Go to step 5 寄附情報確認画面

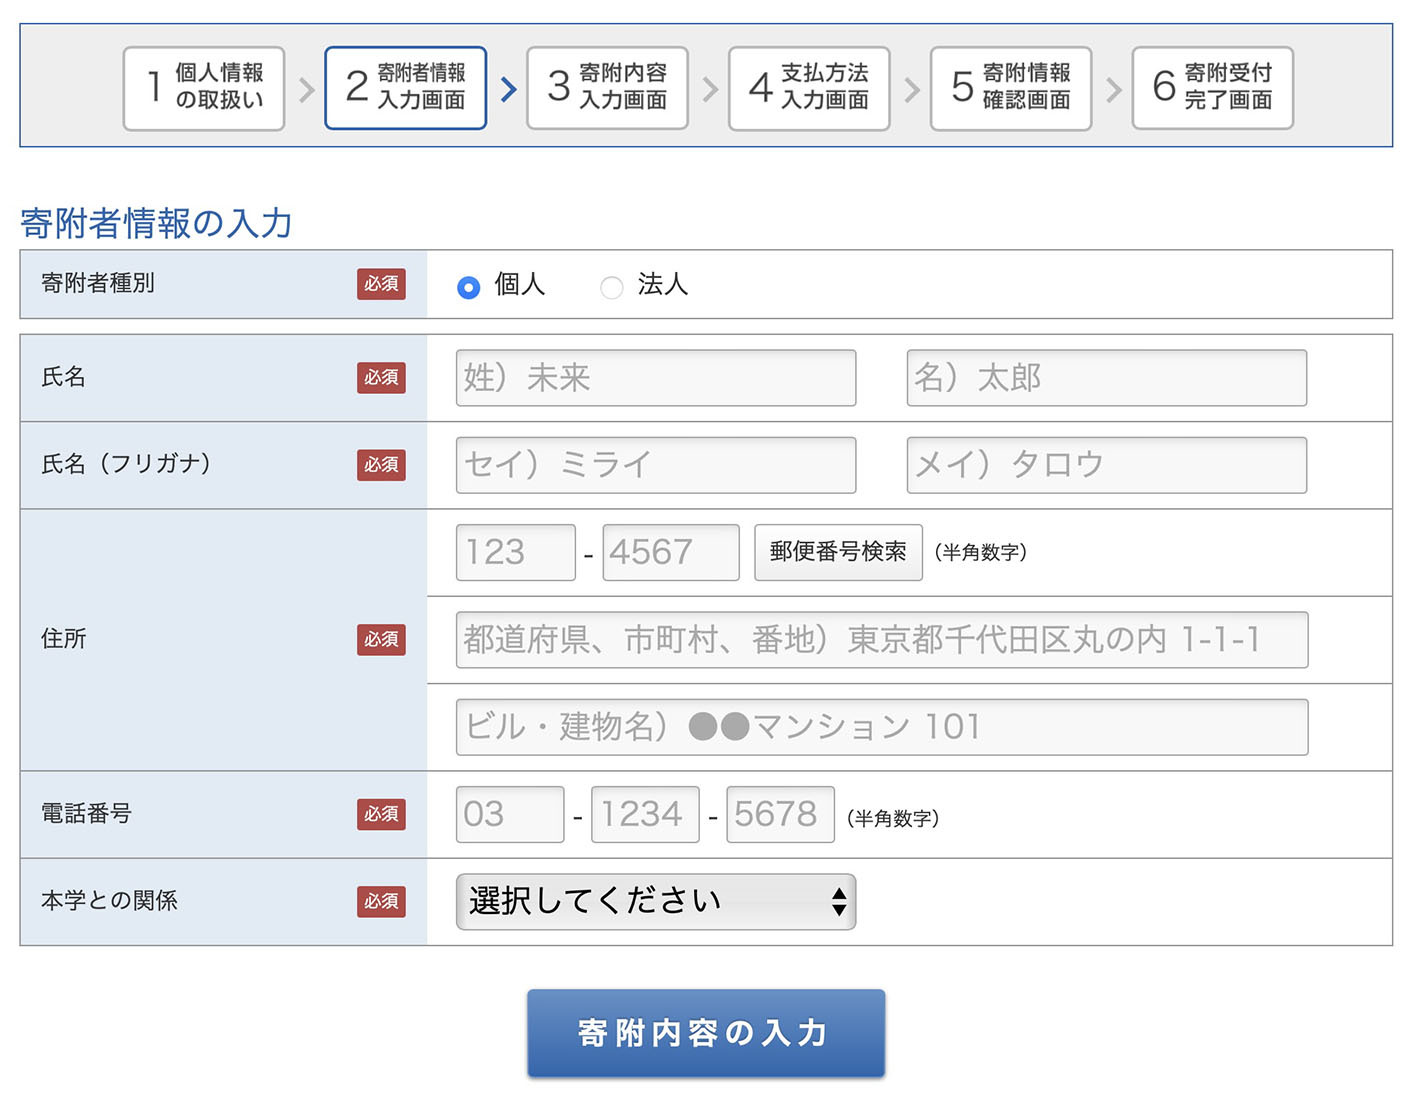point(1010,88)
